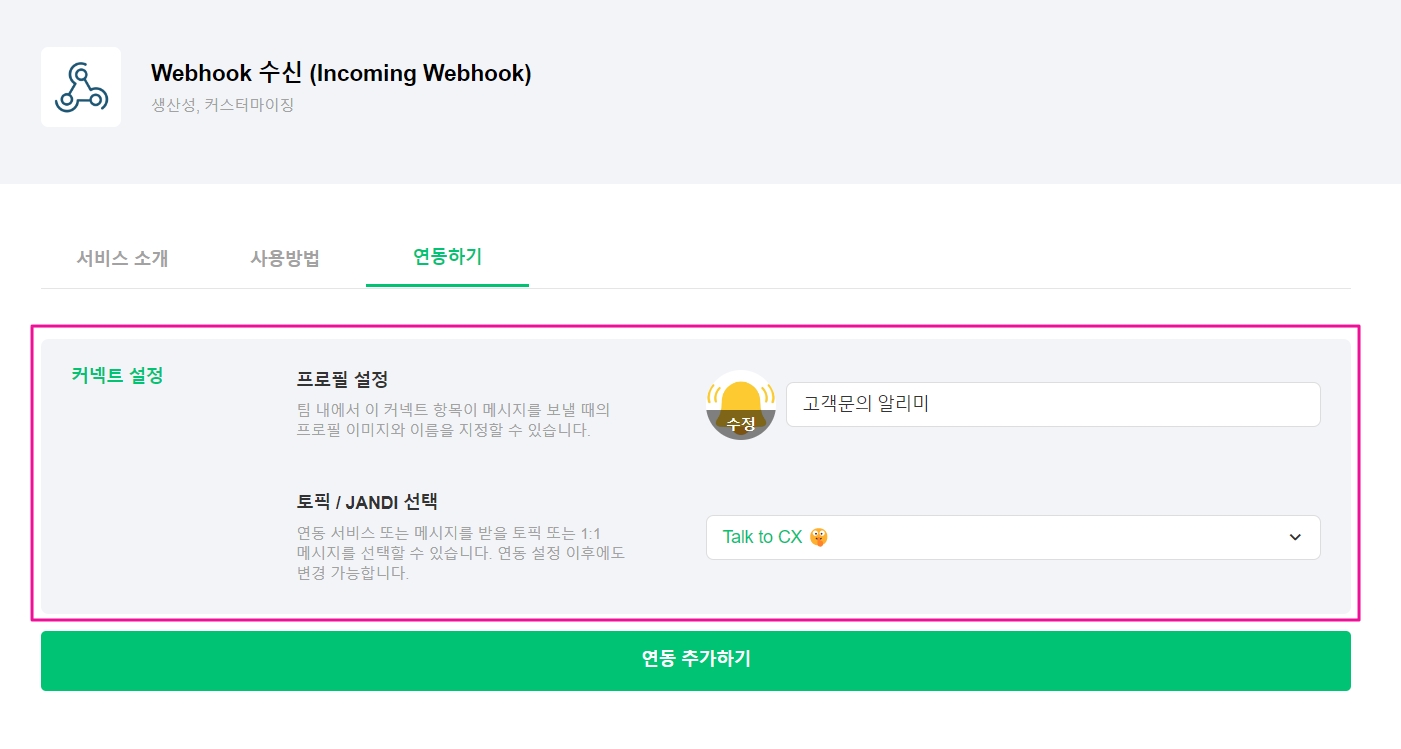
Task: Click the 고객문의 알리미 name field
Action: pyautogui.click(x=1052, y=404)
